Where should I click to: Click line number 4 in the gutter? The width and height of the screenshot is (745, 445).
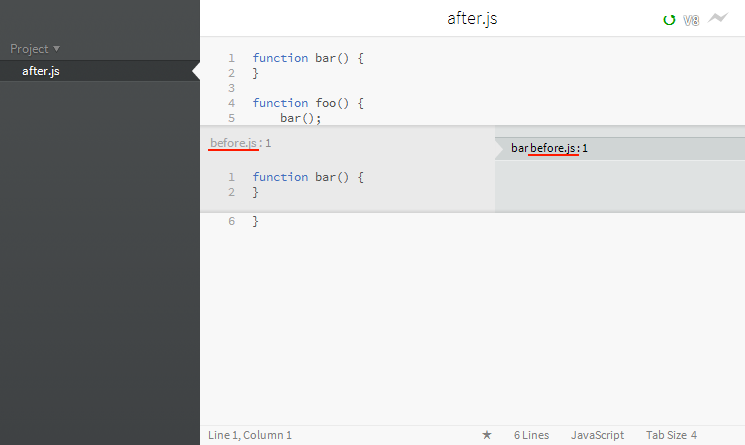click(231, 103)
